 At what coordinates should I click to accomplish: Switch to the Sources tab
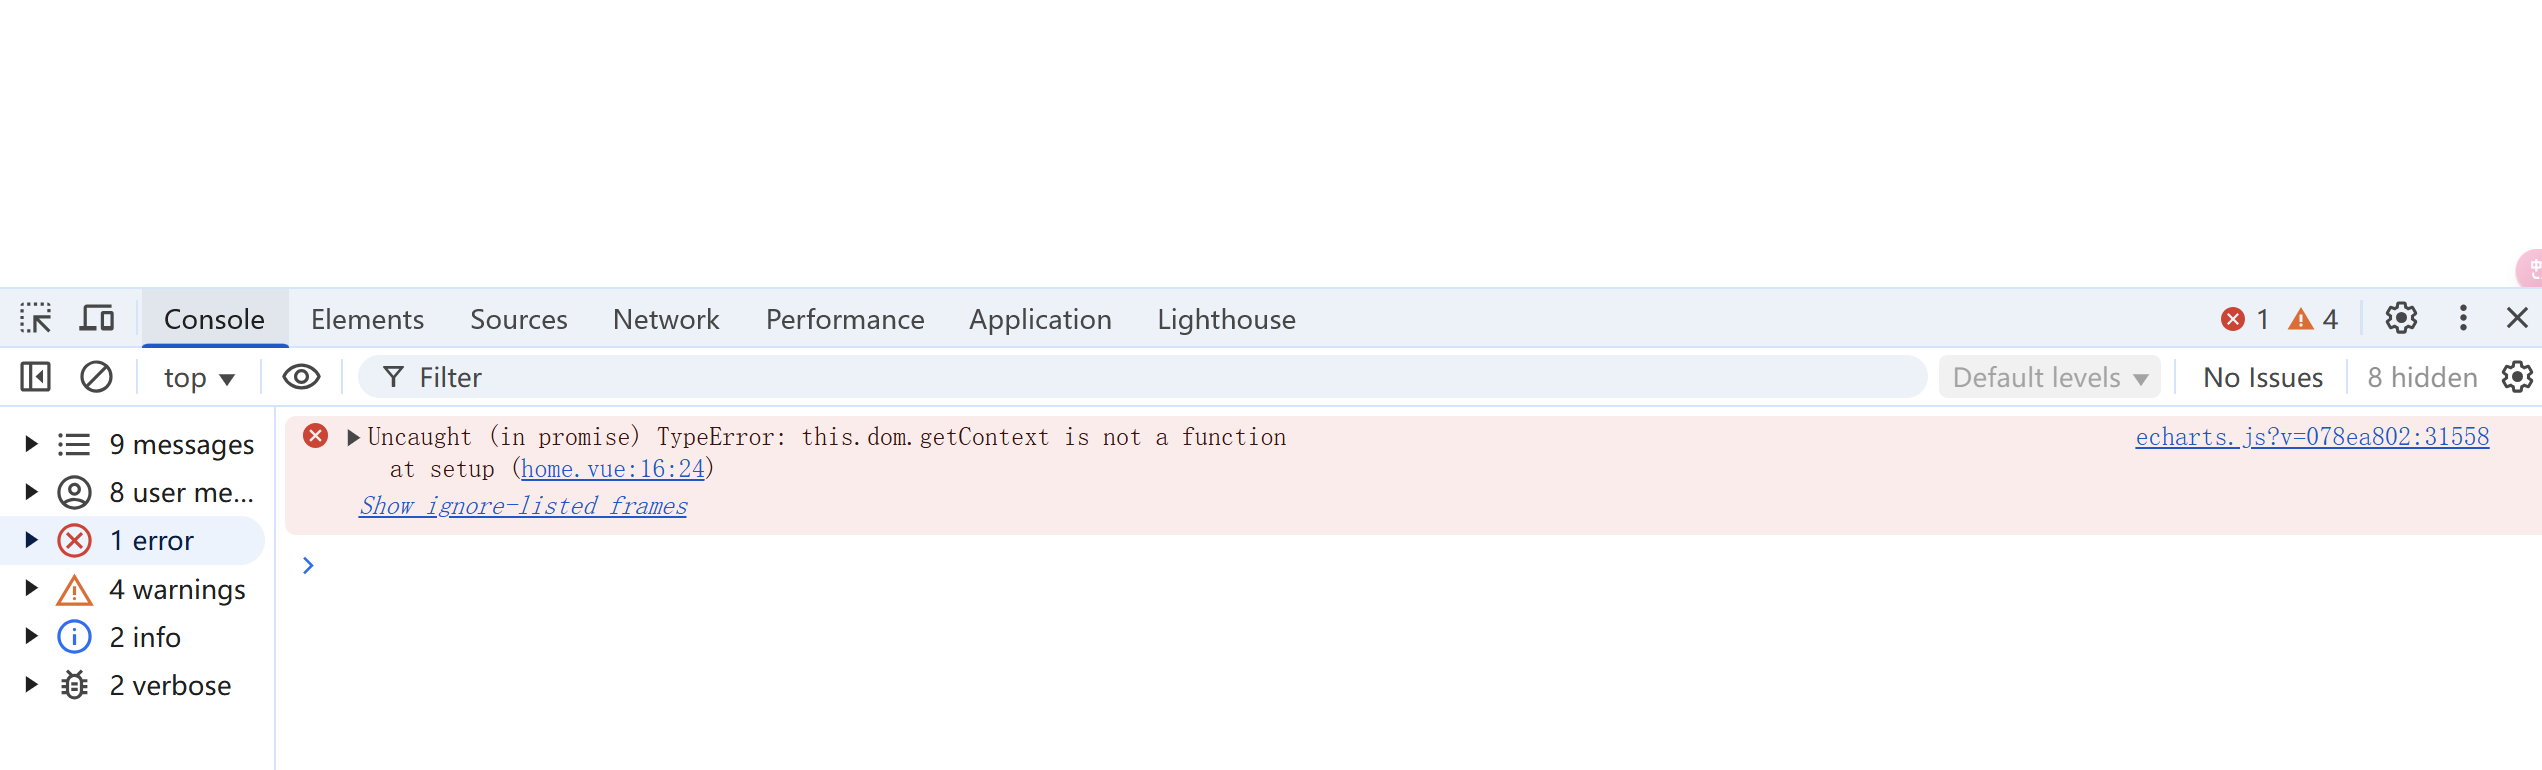pyautogui.click(x=519, y=319)
